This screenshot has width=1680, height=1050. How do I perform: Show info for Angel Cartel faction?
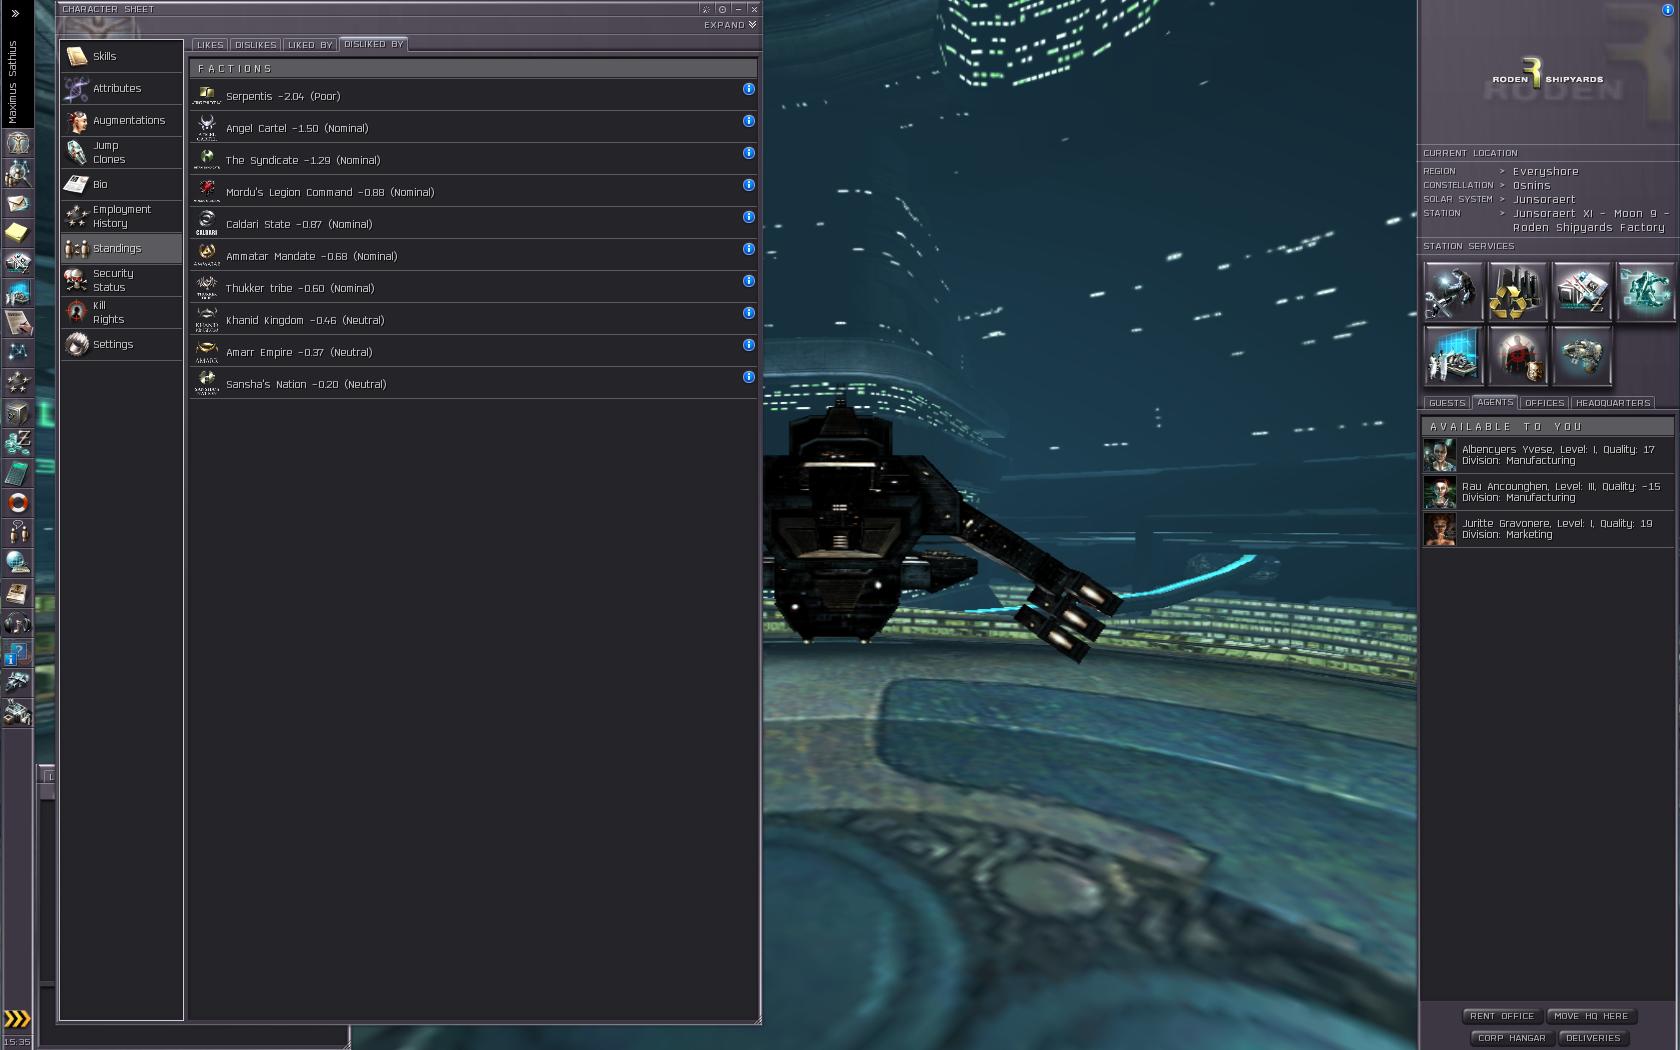tap(748, 121)
